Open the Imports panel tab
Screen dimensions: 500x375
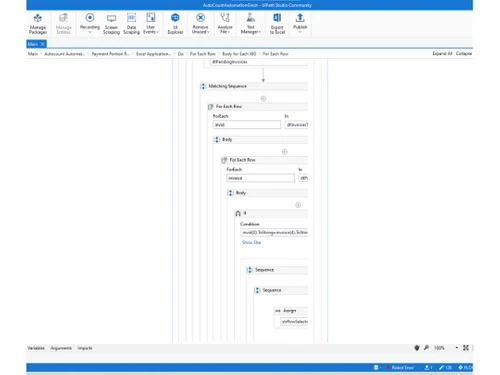point(85,348)
